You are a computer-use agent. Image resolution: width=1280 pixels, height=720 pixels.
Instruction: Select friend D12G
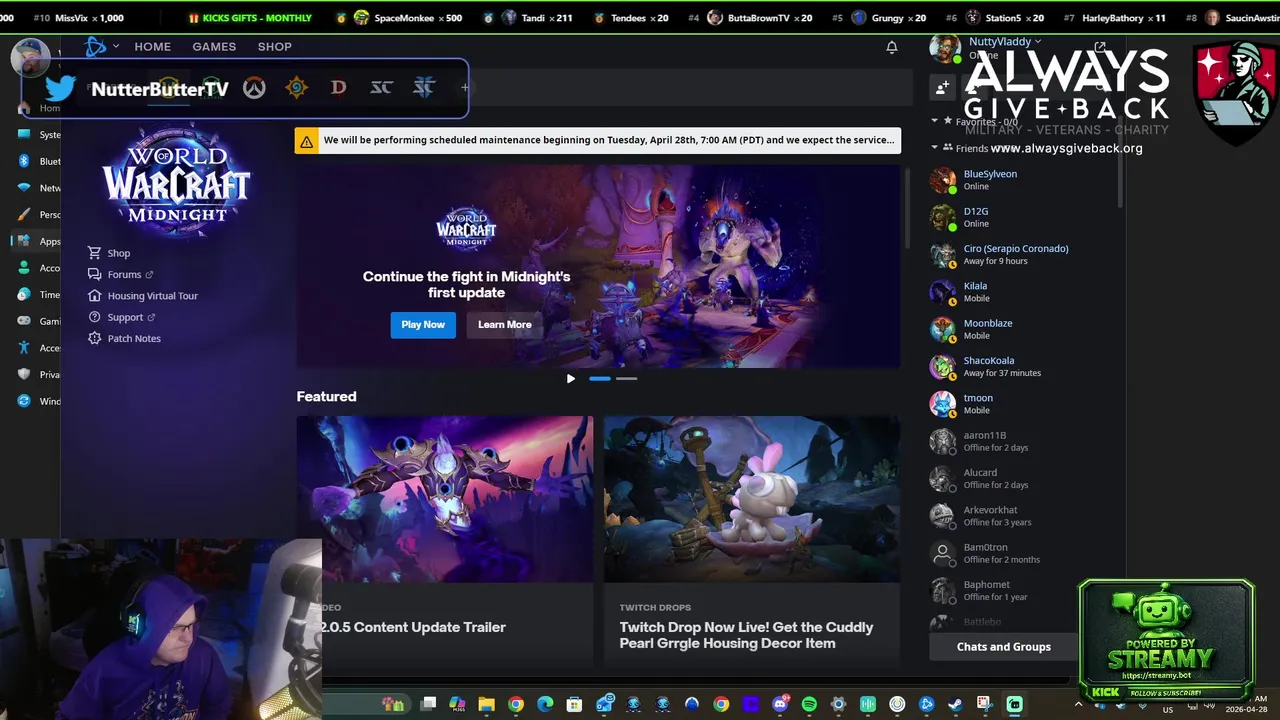(x=1020, y=217)
